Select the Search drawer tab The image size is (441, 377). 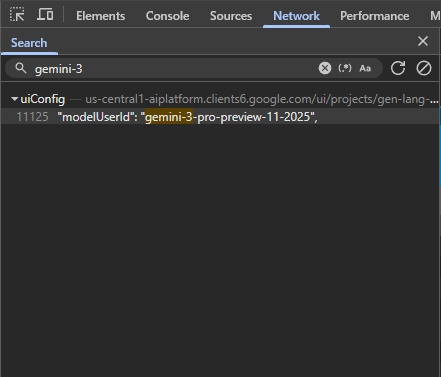coord(29,43)
